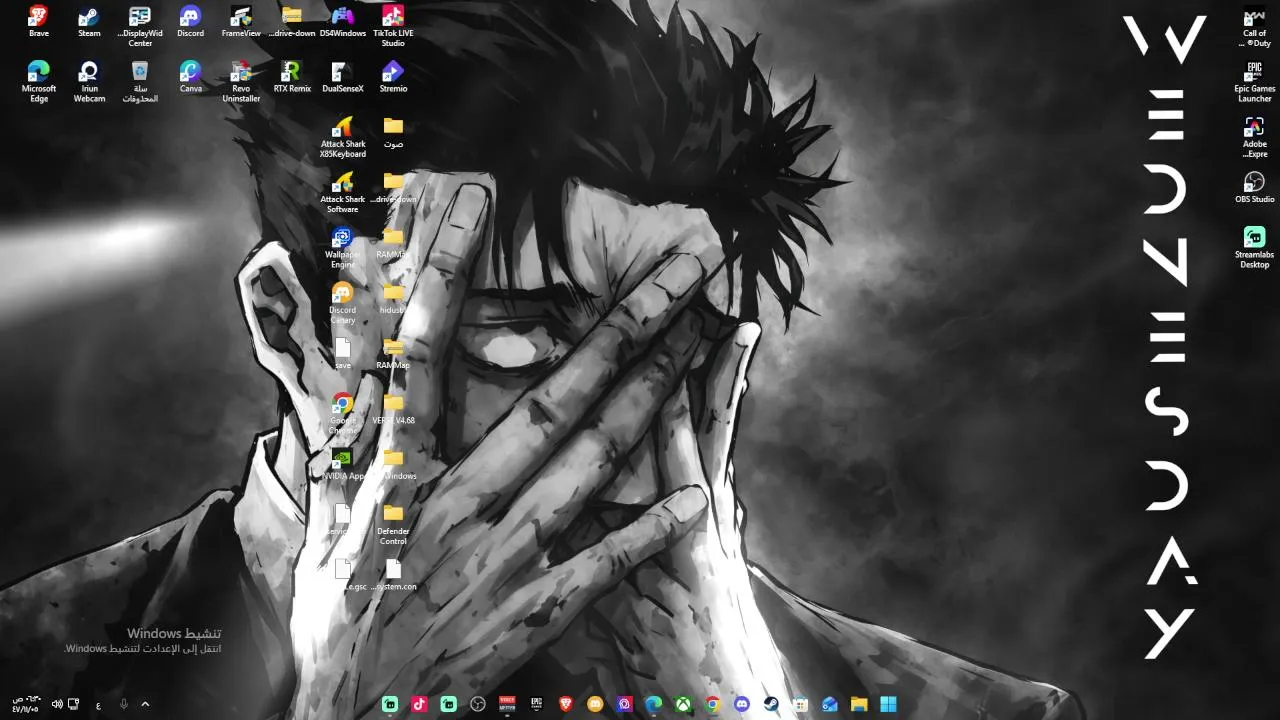Show hidden system tray icons chevron
This screenshot has width=1280, height=720.
point(145,704)
